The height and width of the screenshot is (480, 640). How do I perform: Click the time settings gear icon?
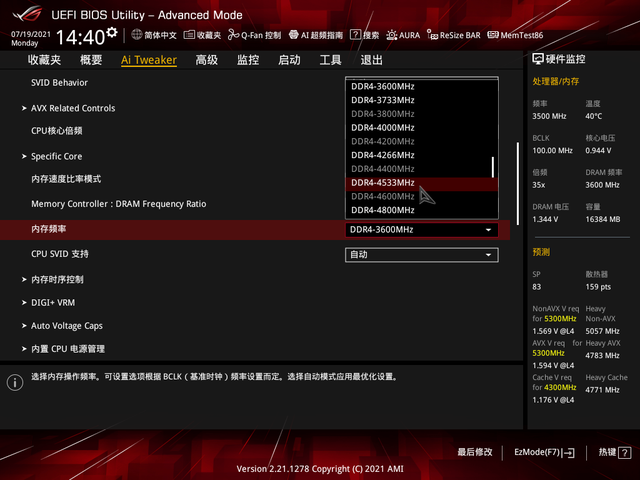tap(112, 32)
